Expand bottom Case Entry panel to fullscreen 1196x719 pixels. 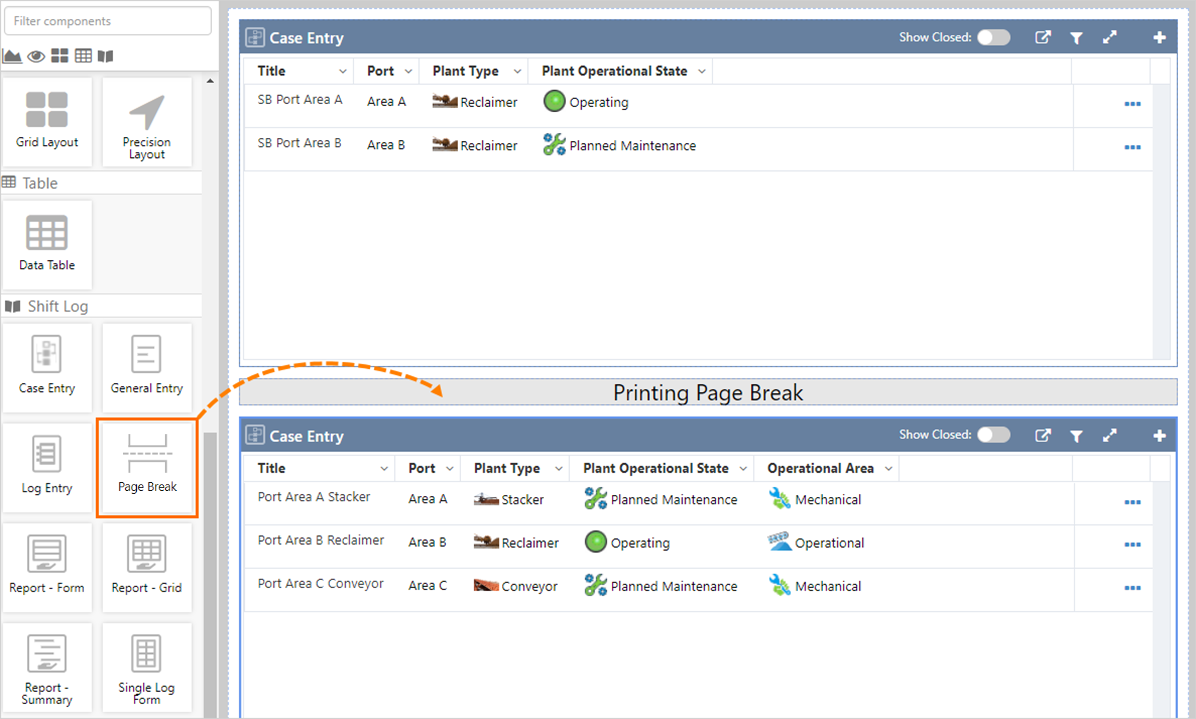click(x=1109, y=436)
